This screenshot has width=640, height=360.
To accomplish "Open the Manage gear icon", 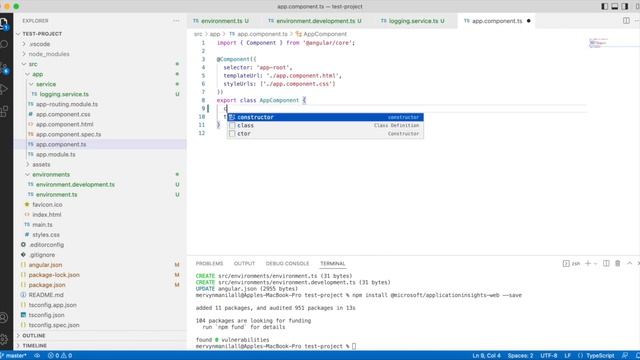I will 4,339.
